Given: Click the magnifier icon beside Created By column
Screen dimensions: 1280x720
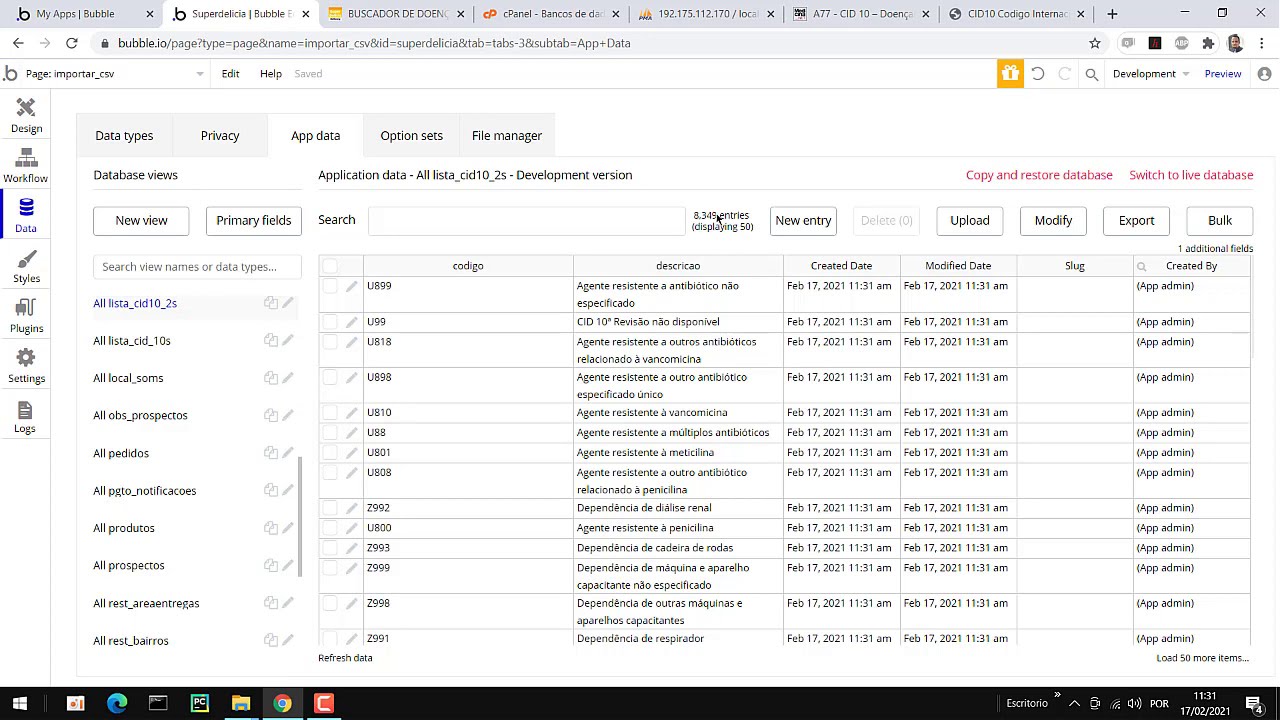Looking at the screenshot, I should [1141, 266].
